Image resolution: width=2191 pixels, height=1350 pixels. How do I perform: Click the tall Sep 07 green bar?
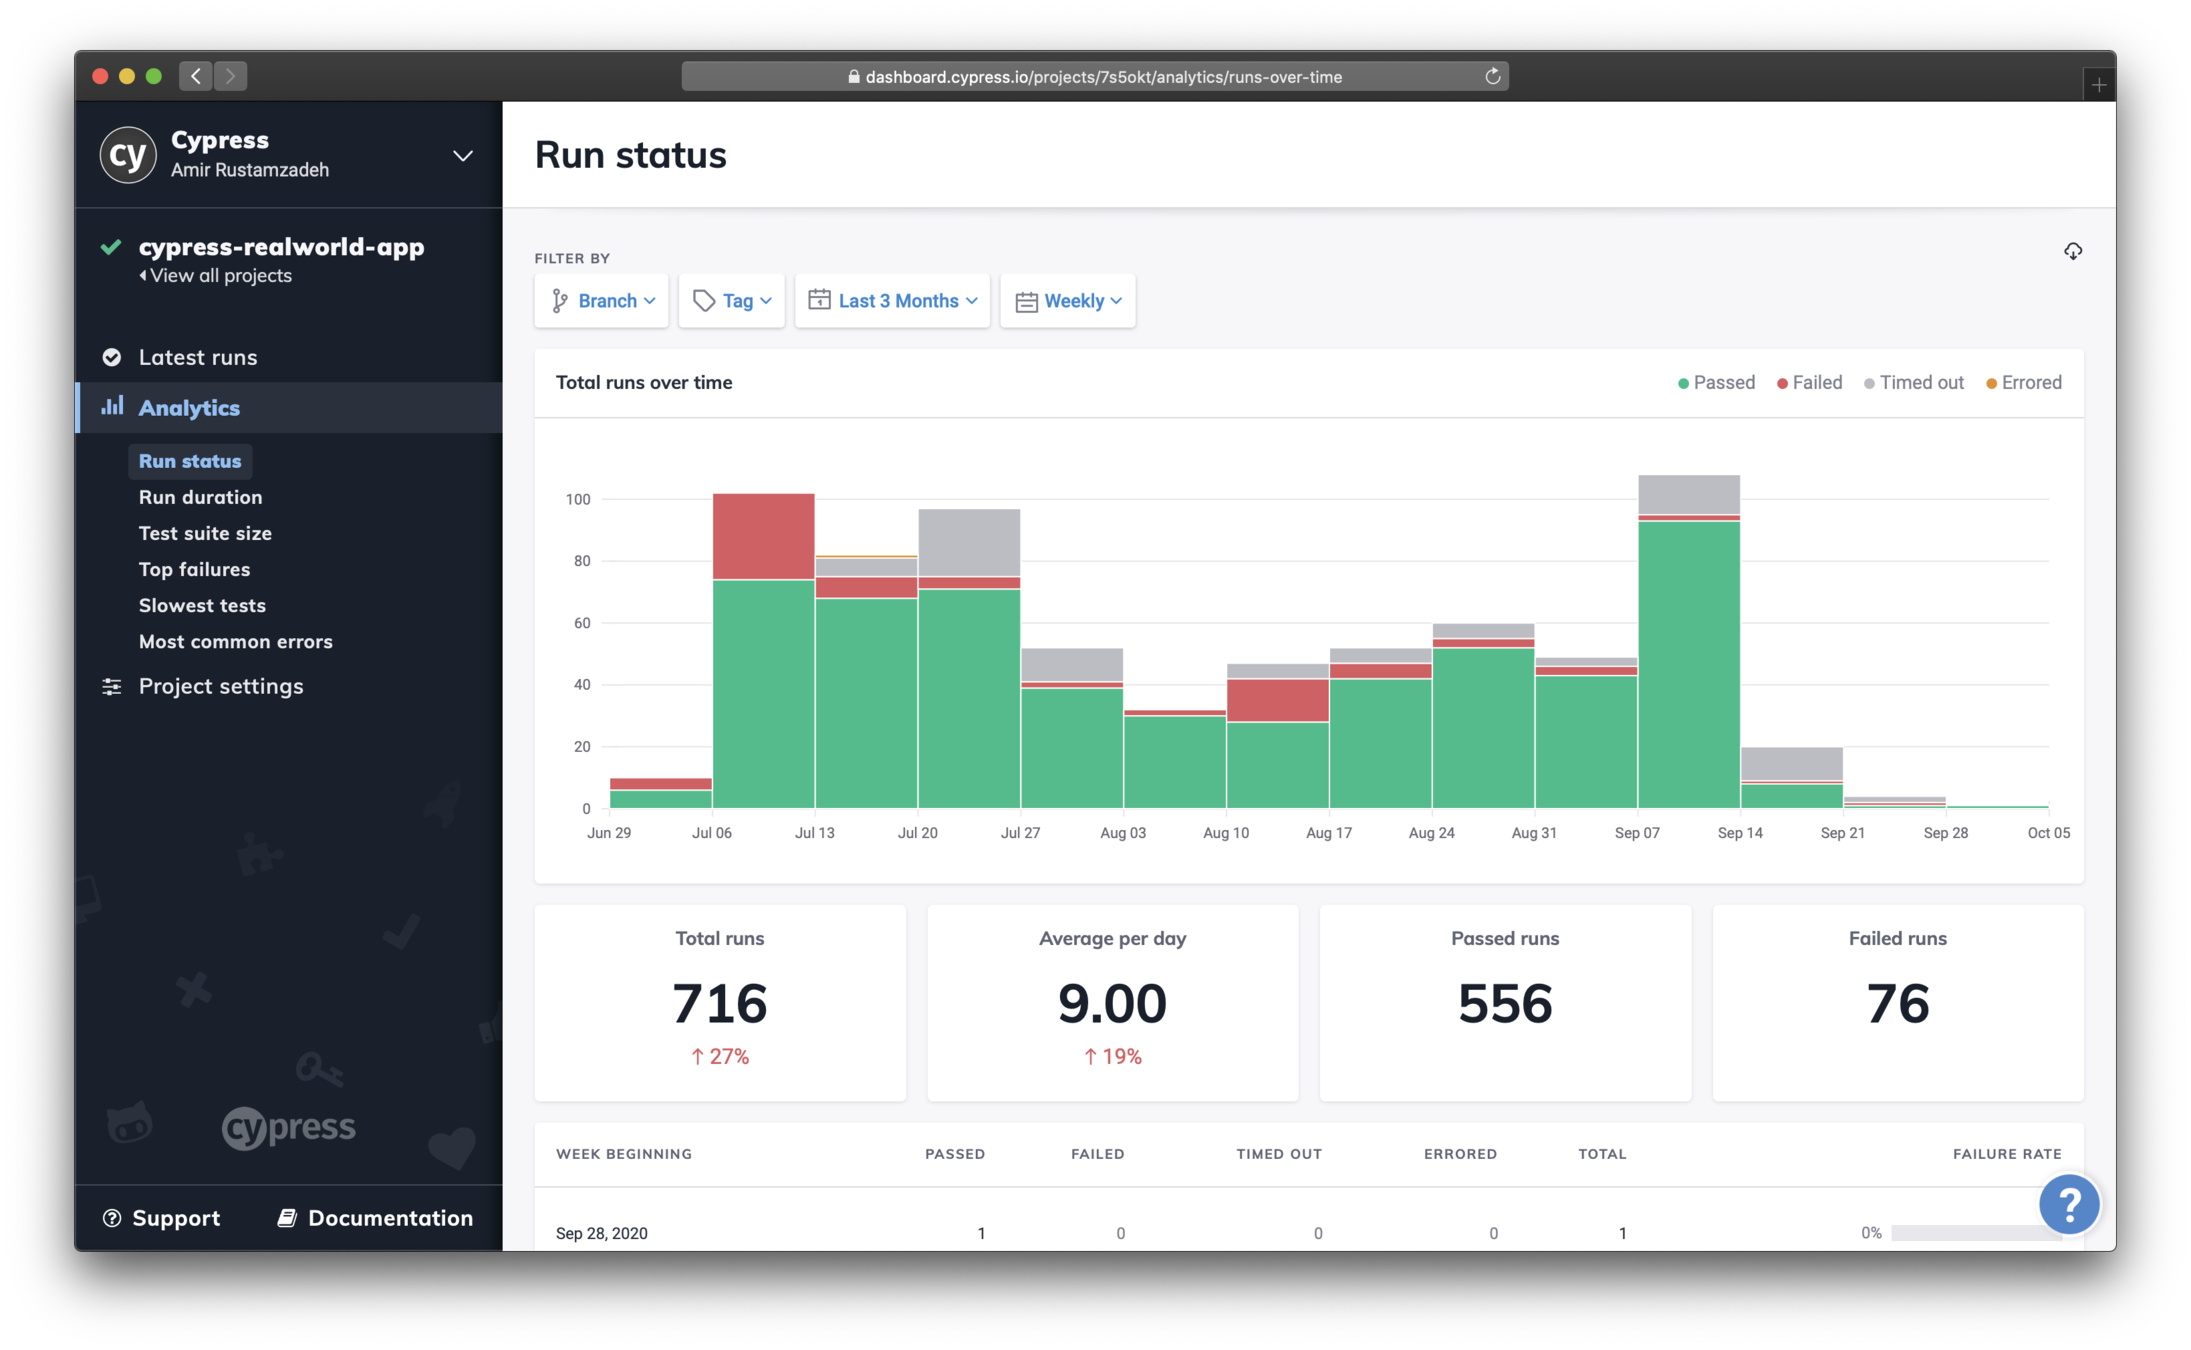(1688, 665)
